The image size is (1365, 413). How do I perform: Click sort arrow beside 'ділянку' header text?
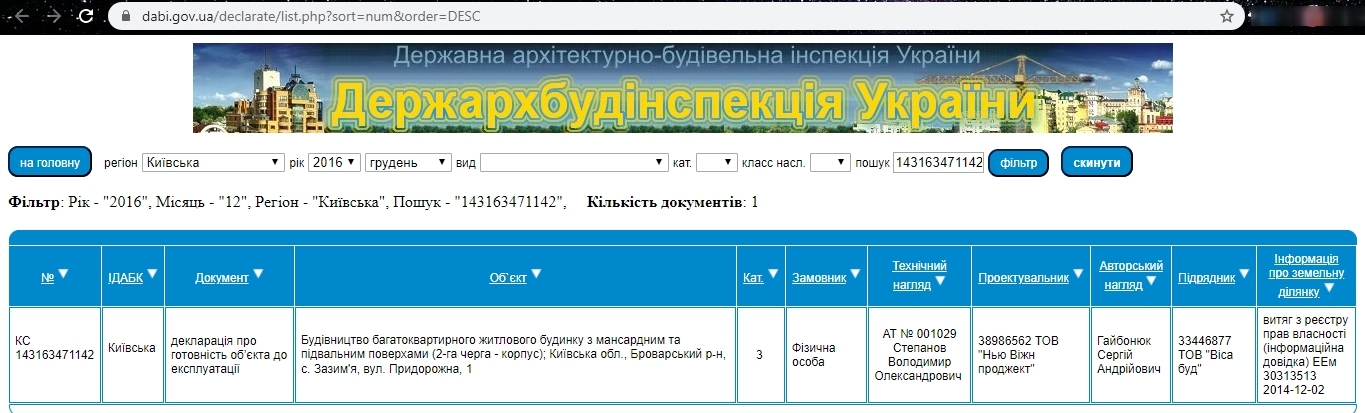click(1328, 290)
